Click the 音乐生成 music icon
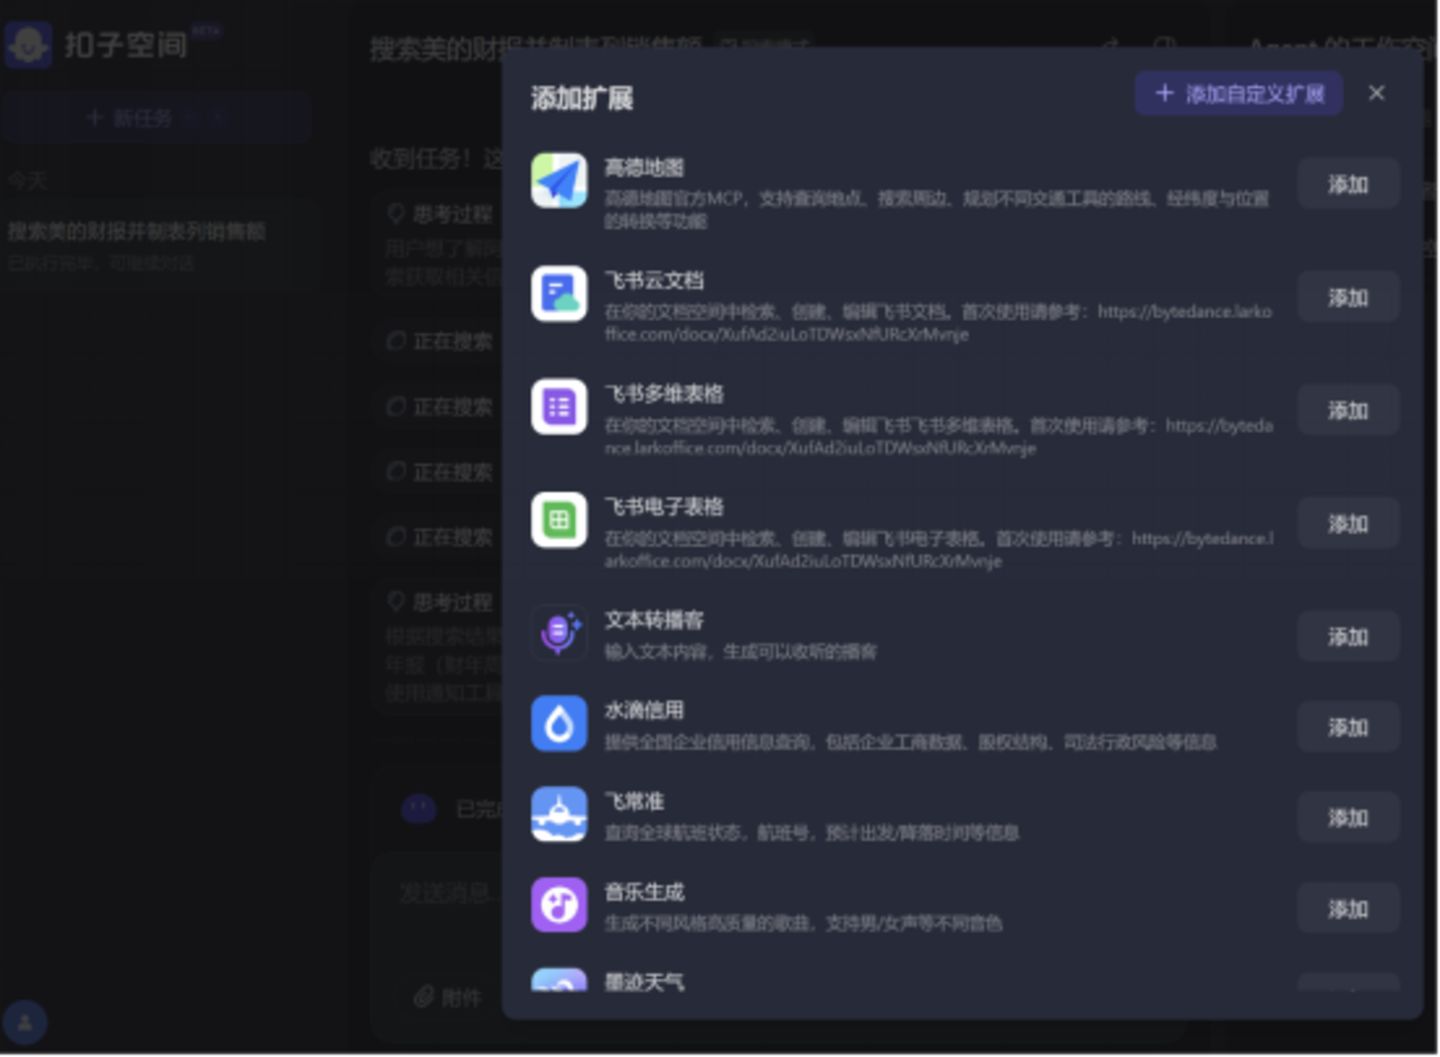This screenshot has height=1057, width=1440. click(559, 905)
